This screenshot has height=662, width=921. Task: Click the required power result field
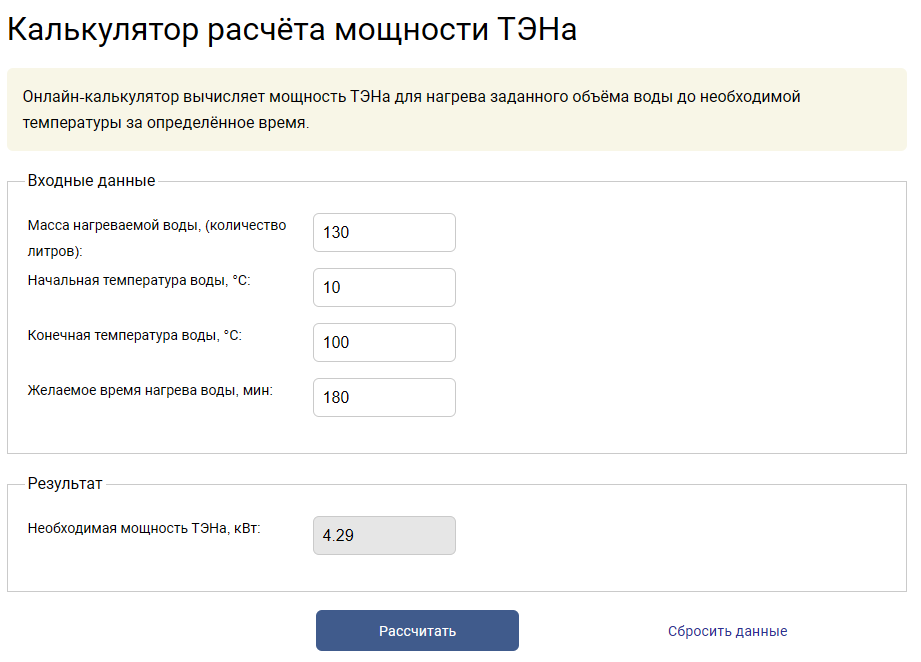pos(384,535)
